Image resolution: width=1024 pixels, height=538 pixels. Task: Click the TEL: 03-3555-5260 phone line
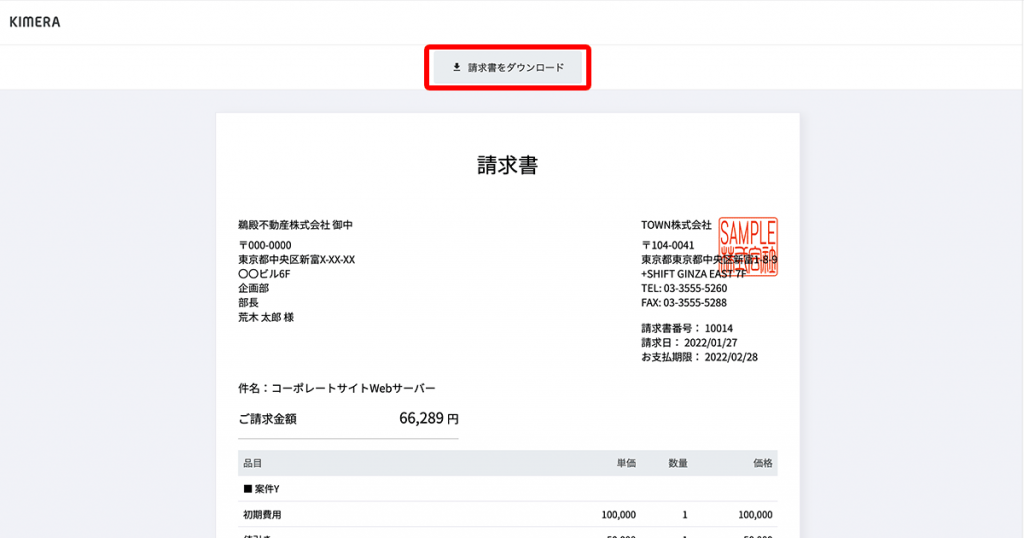tap(684, 288)
